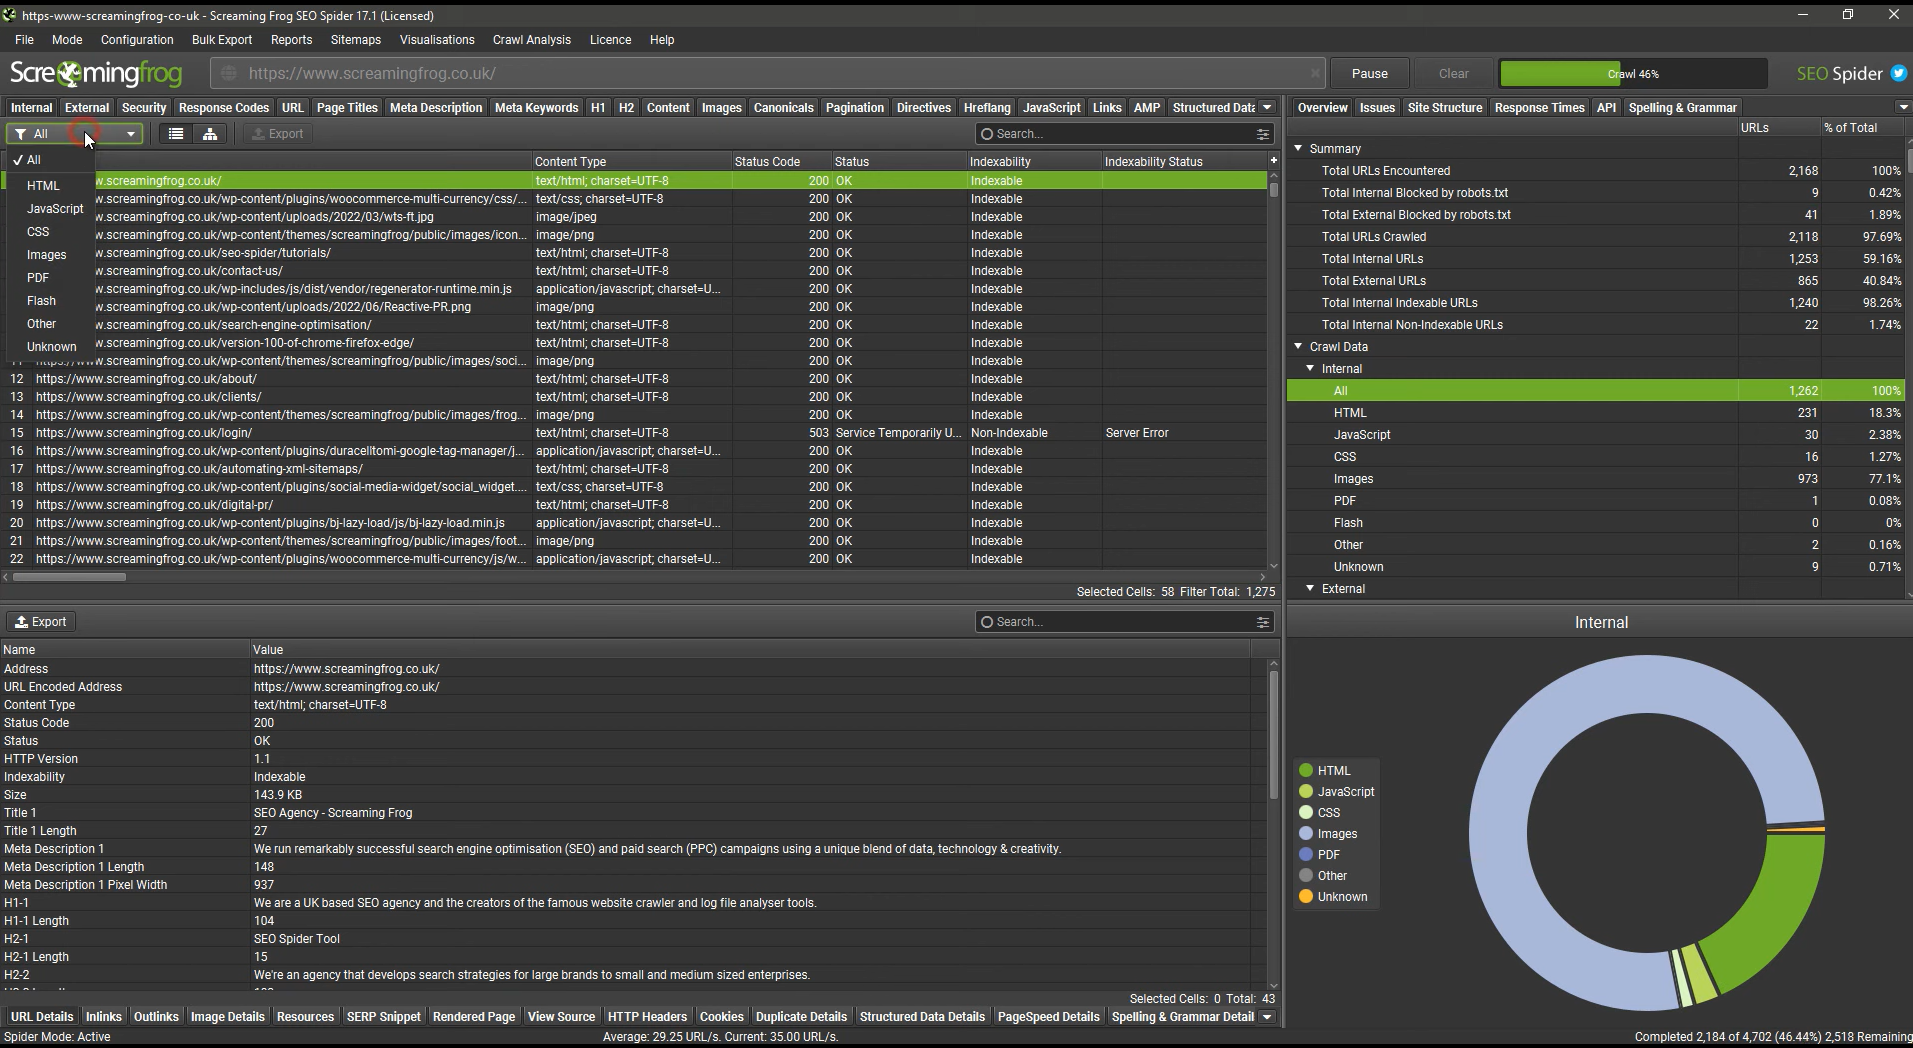Open bottom tabs overflow arrow
Screen dimensions: 1913x1048
tap(1267, 1017)
